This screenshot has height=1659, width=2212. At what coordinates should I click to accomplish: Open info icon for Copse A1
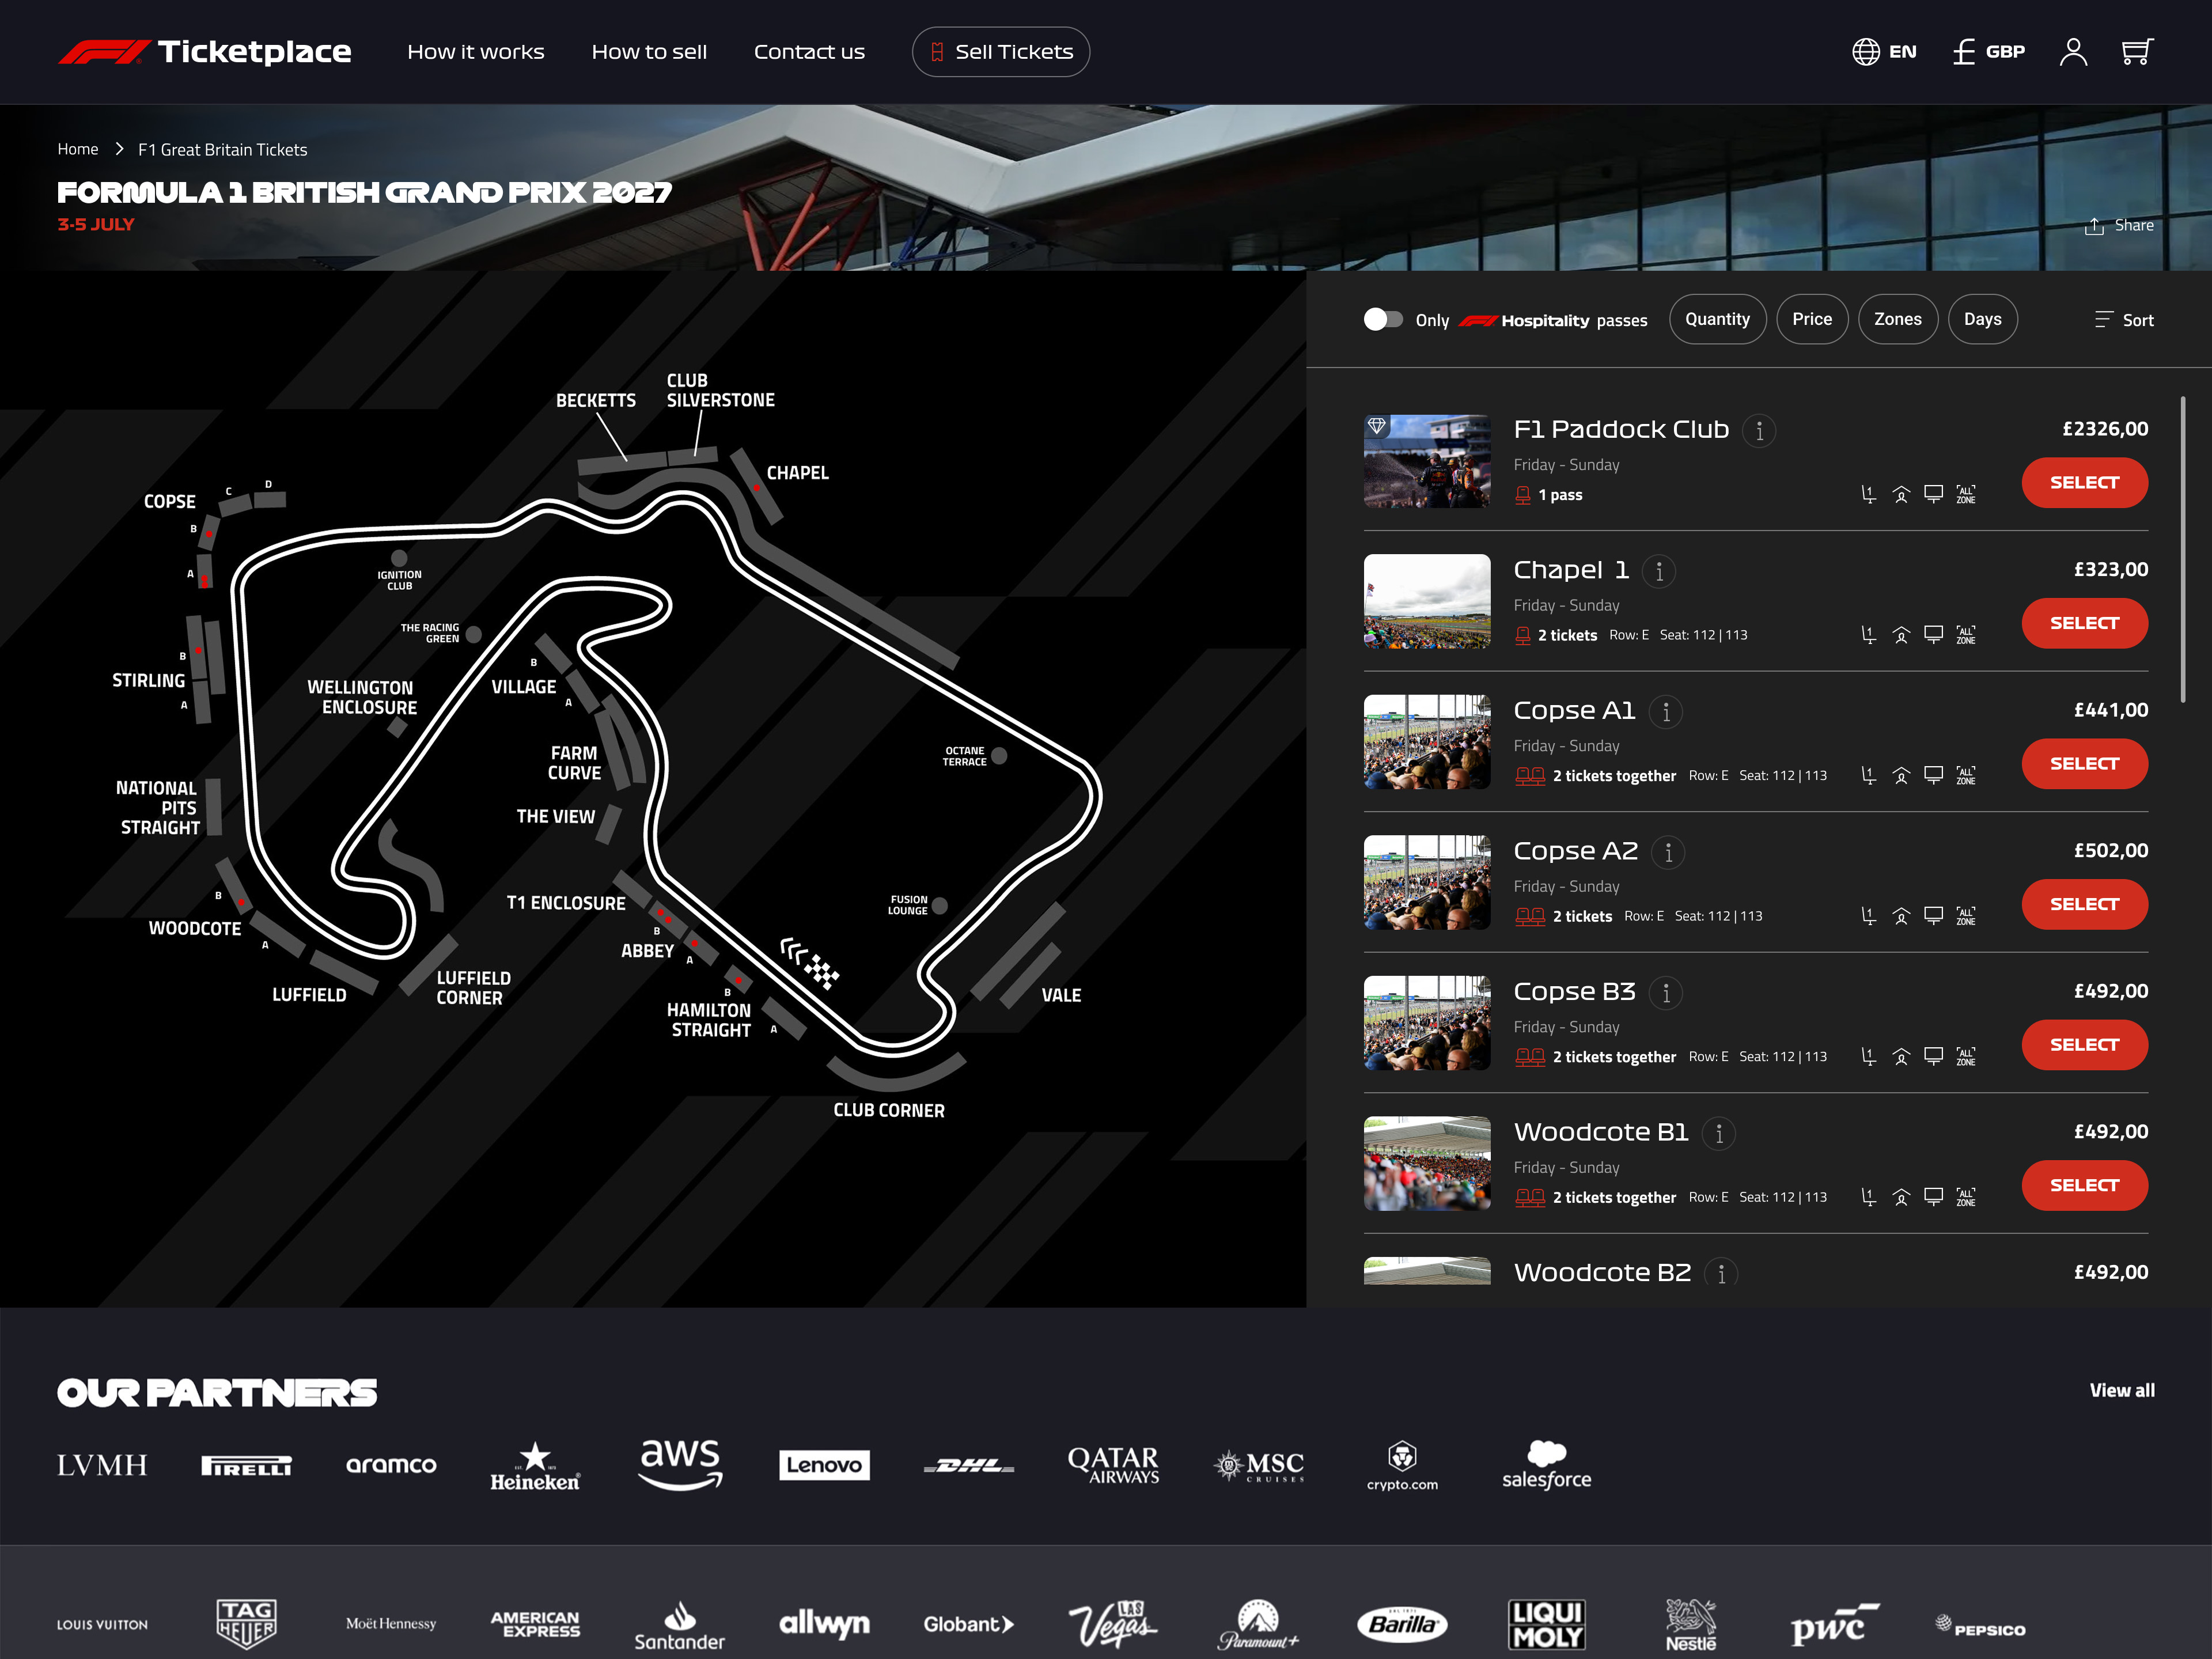(x=1665, y=712)
